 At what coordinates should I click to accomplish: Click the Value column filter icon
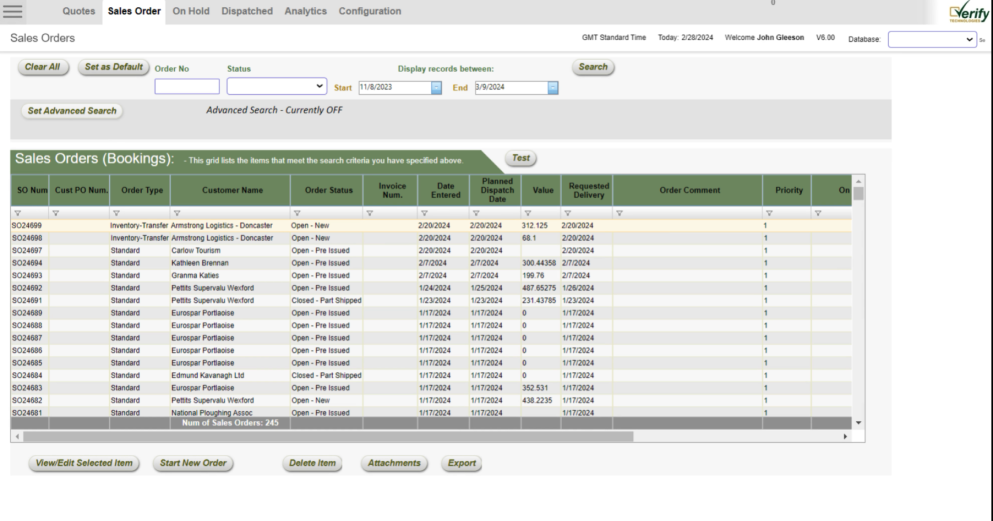(526, 213)
